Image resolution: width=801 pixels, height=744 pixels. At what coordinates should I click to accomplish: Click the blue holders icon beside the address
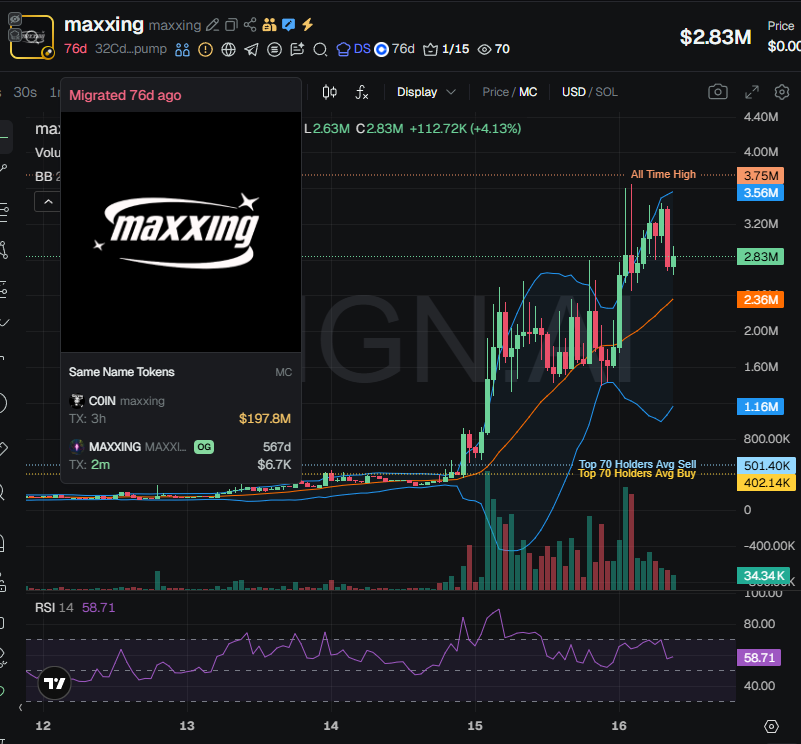click(x=182, y=50)
